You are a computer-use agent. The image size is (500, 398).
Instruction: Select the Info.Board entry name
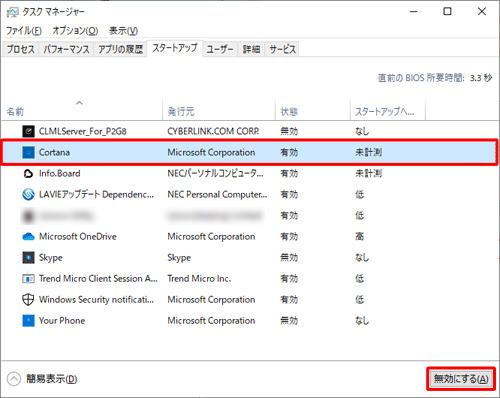click(60, 173)
